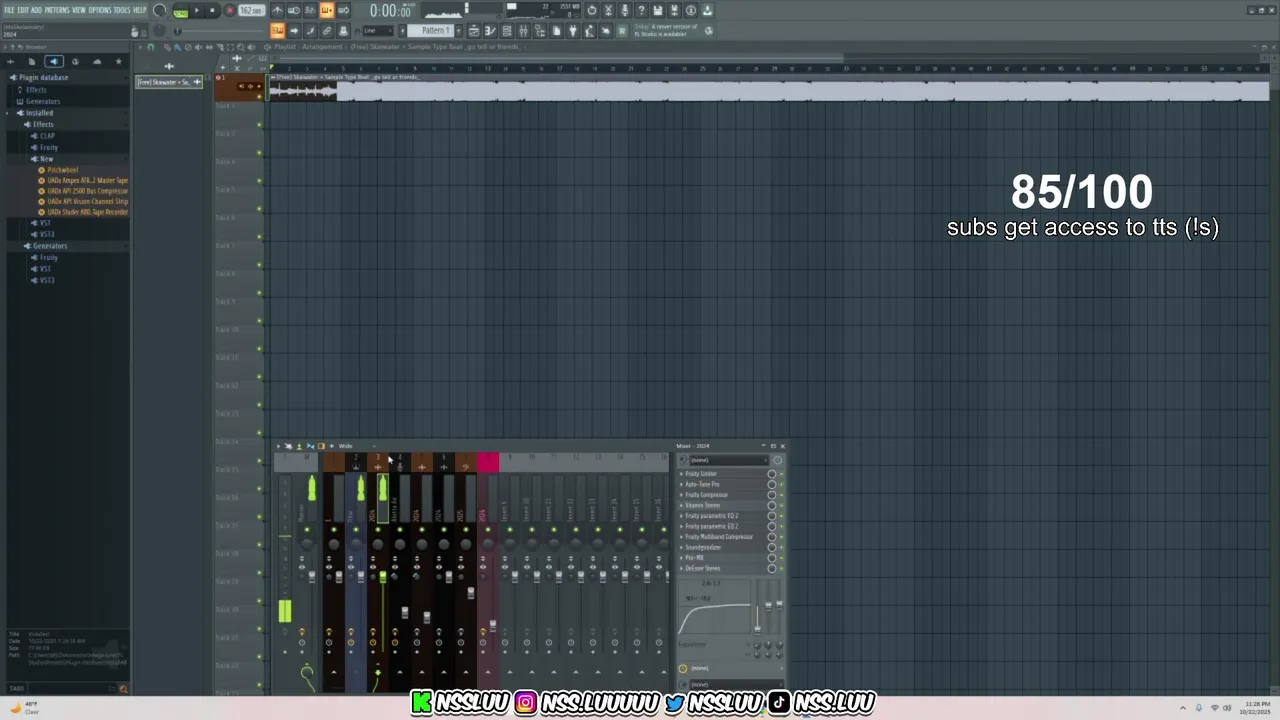Screen dimensions: 1280x720
Task: Open the Soundgoodizer effect slot
Action: (x=703, y=547)
